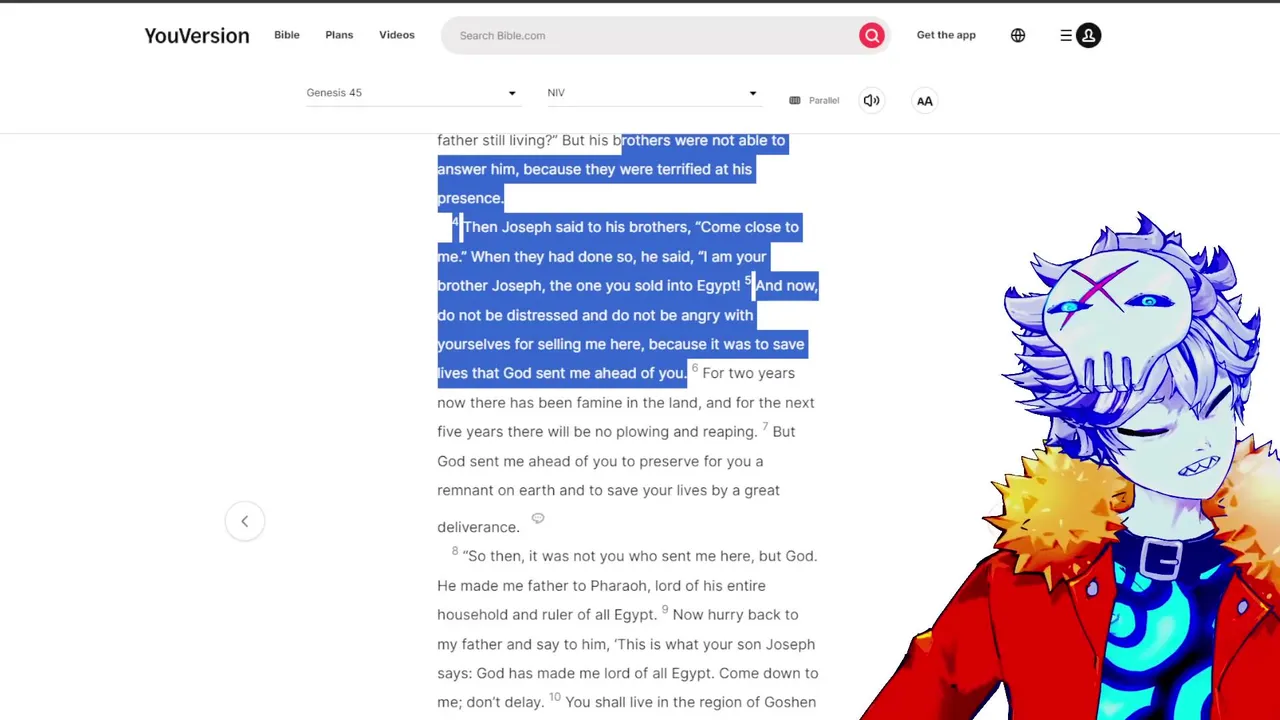Click the highlighted text "Then Joseph said to his brothers"

(x=576, y=227)
